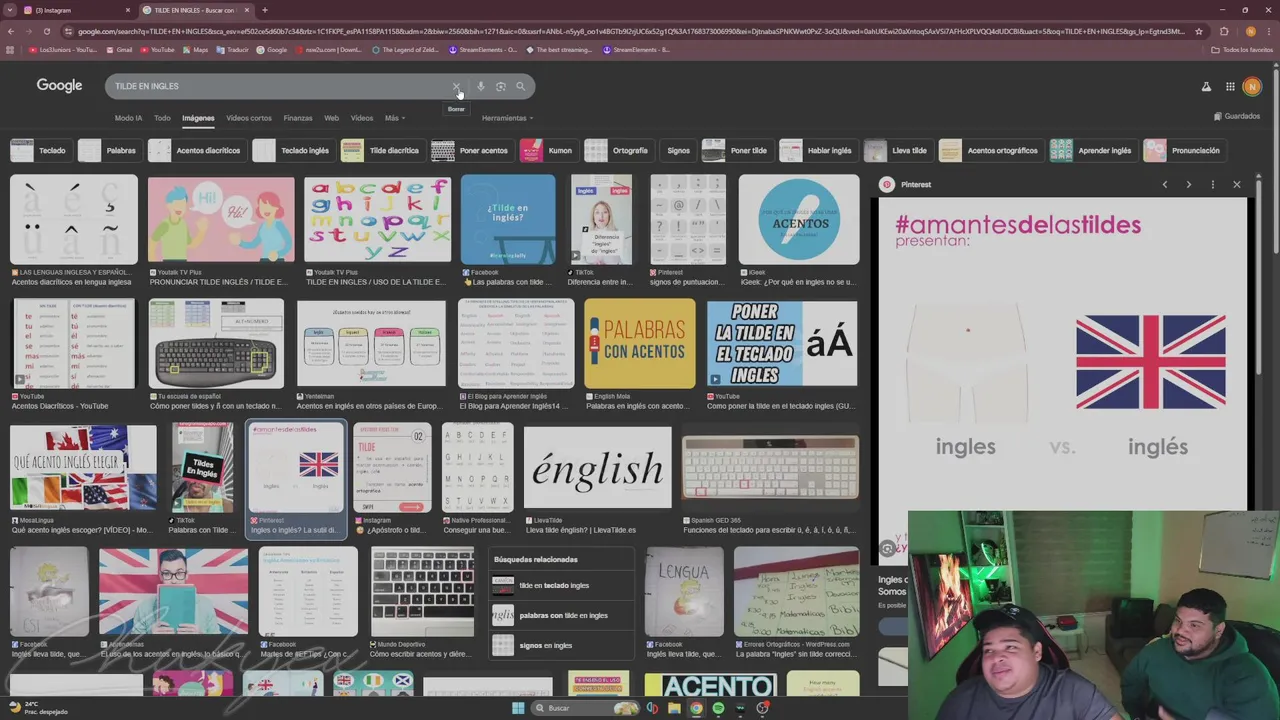Viewport: 1280px width, 720px height.
Task: Expand the Más dropdown in search tabs
Action: point(395,118)
